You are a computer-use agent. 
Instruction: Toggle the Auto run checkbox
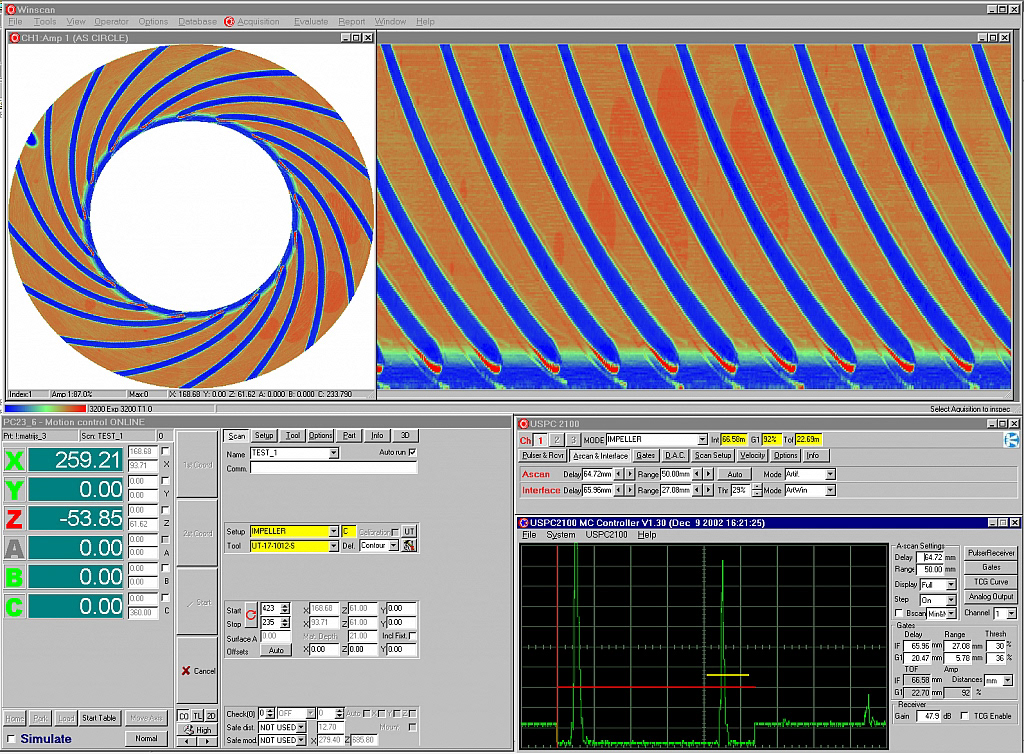[x=412, y=453]
